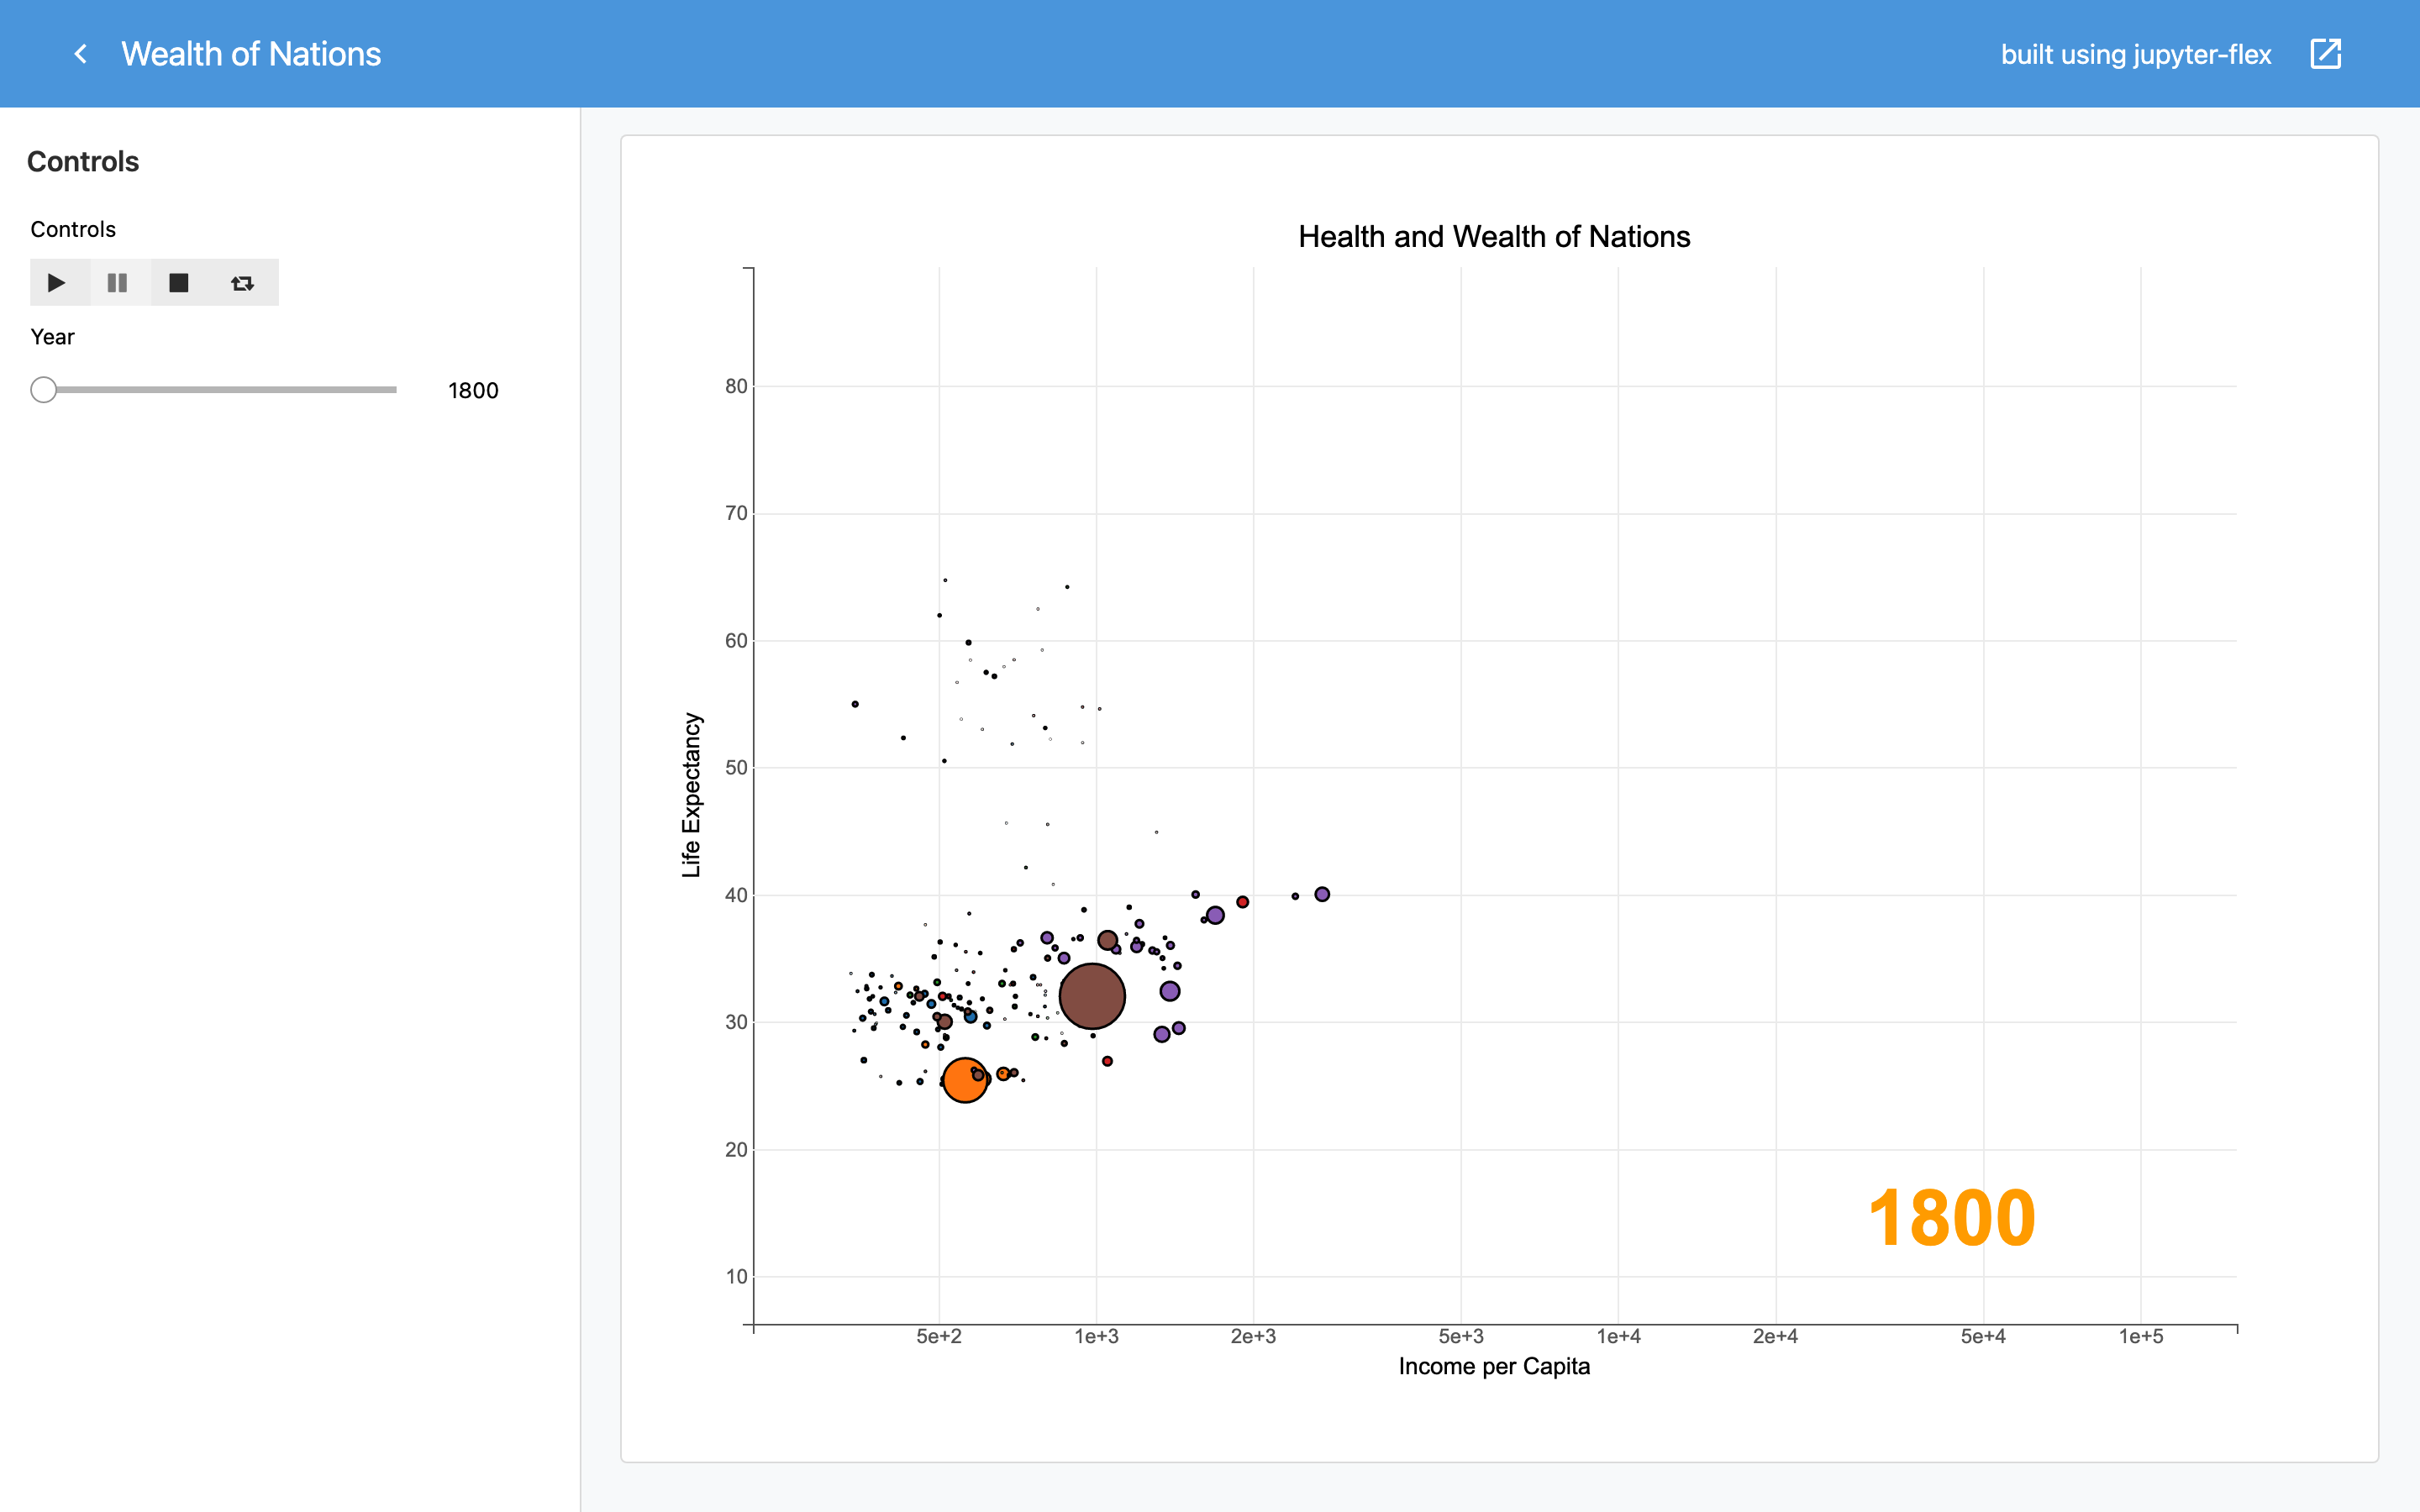Toggle the repeat loop button
This screenshot has width=2420, height=1512.
tap(242, 283)
